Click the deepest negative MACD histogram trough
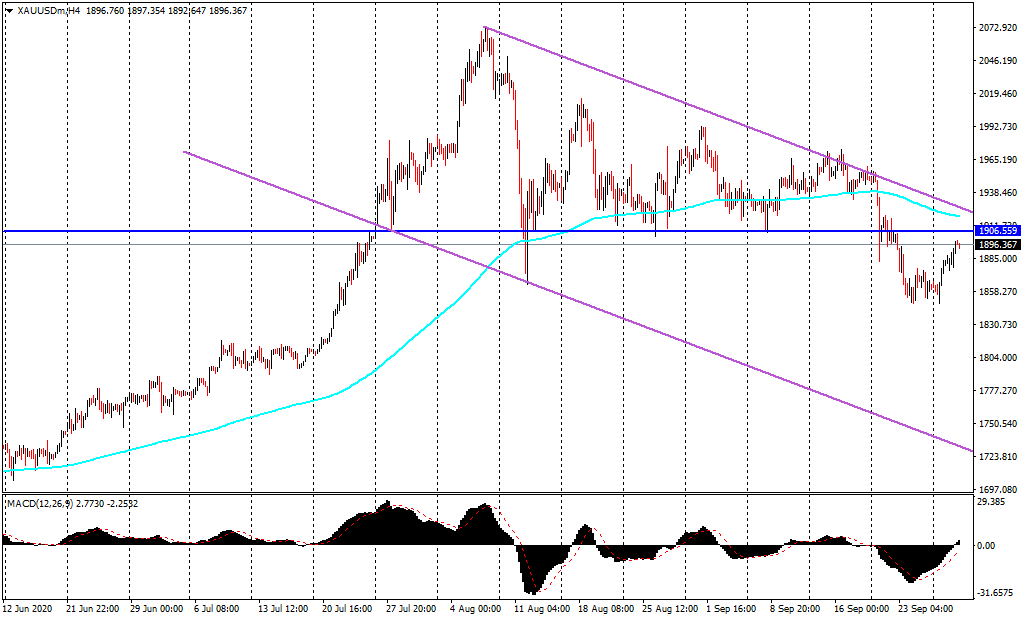 coord(530,590)
